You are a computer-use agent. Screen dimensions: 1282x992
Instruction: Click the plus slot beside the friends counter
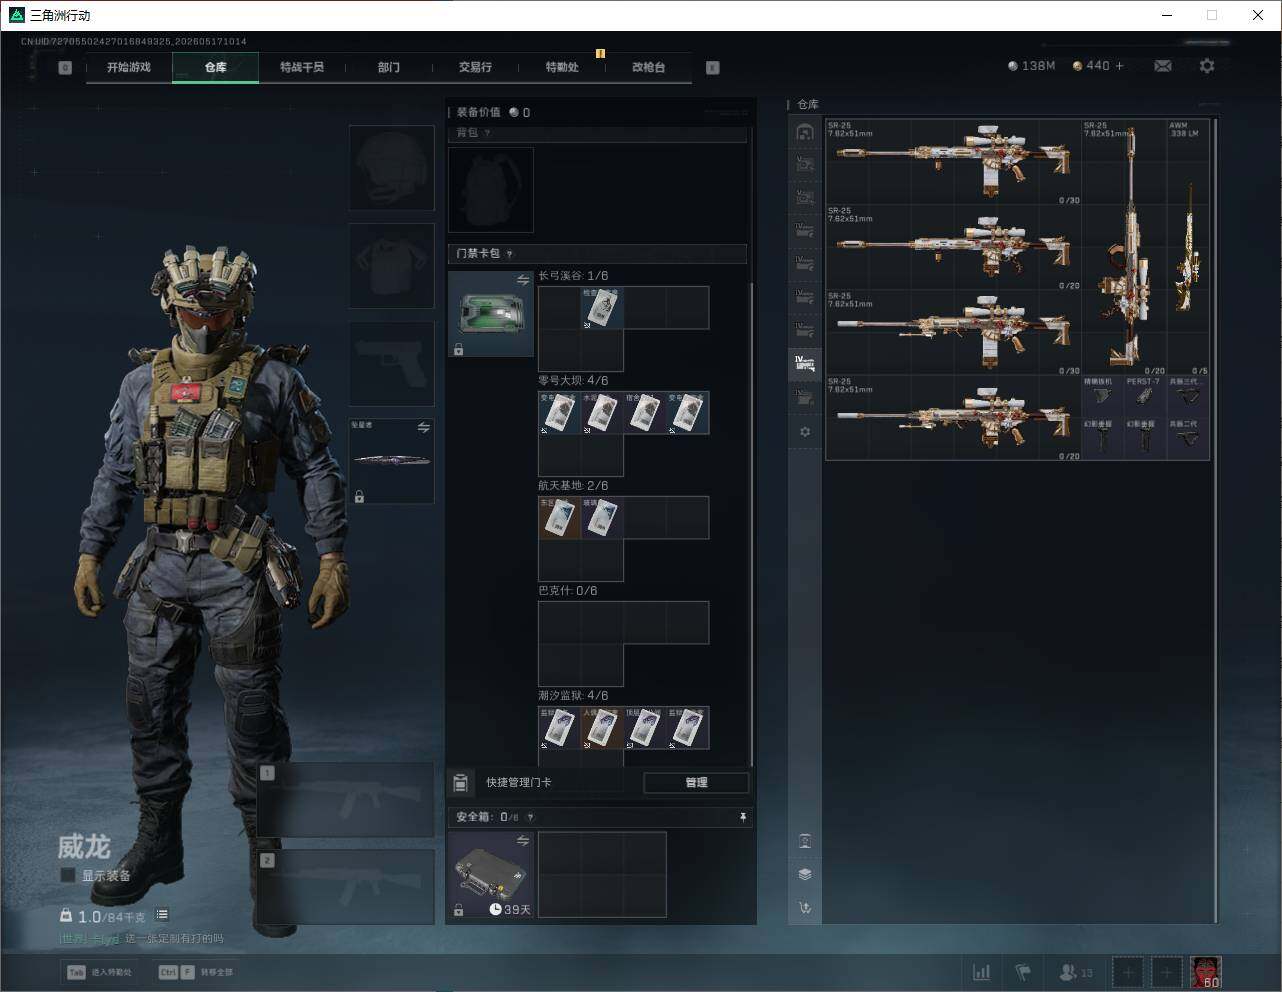1128,972
